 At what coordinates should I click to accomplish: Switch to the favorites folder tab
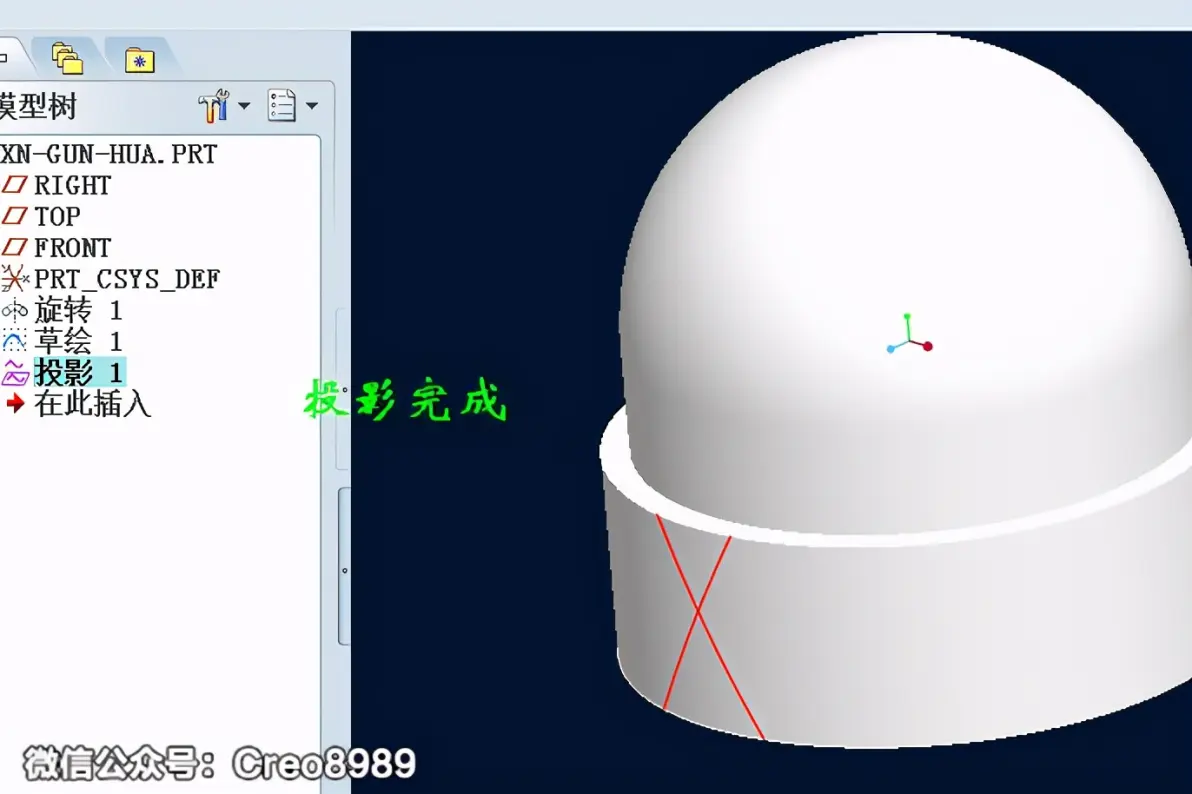pos(139,60)
